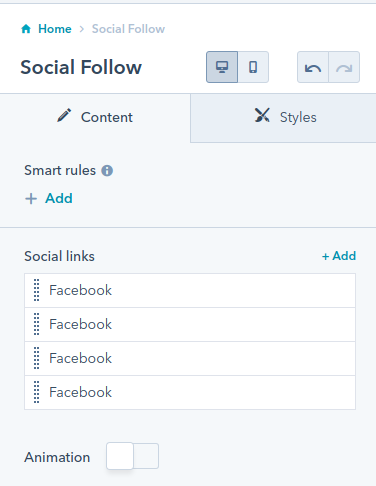Grab the drag handle of last Facebook link
The width and height of the screenshot is (376, 486).
point(37,392)
